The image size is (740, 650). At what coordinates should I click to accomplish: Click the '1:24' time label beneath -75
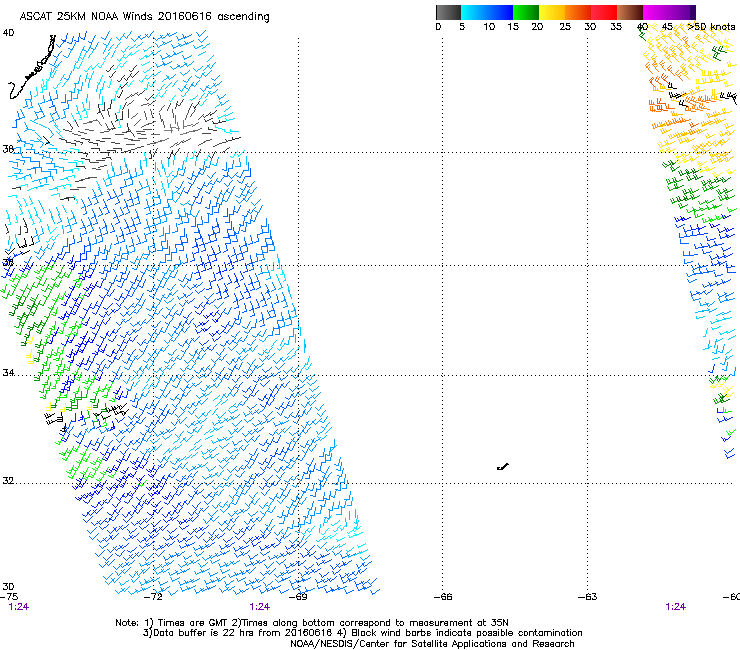(x=19, y=607)
